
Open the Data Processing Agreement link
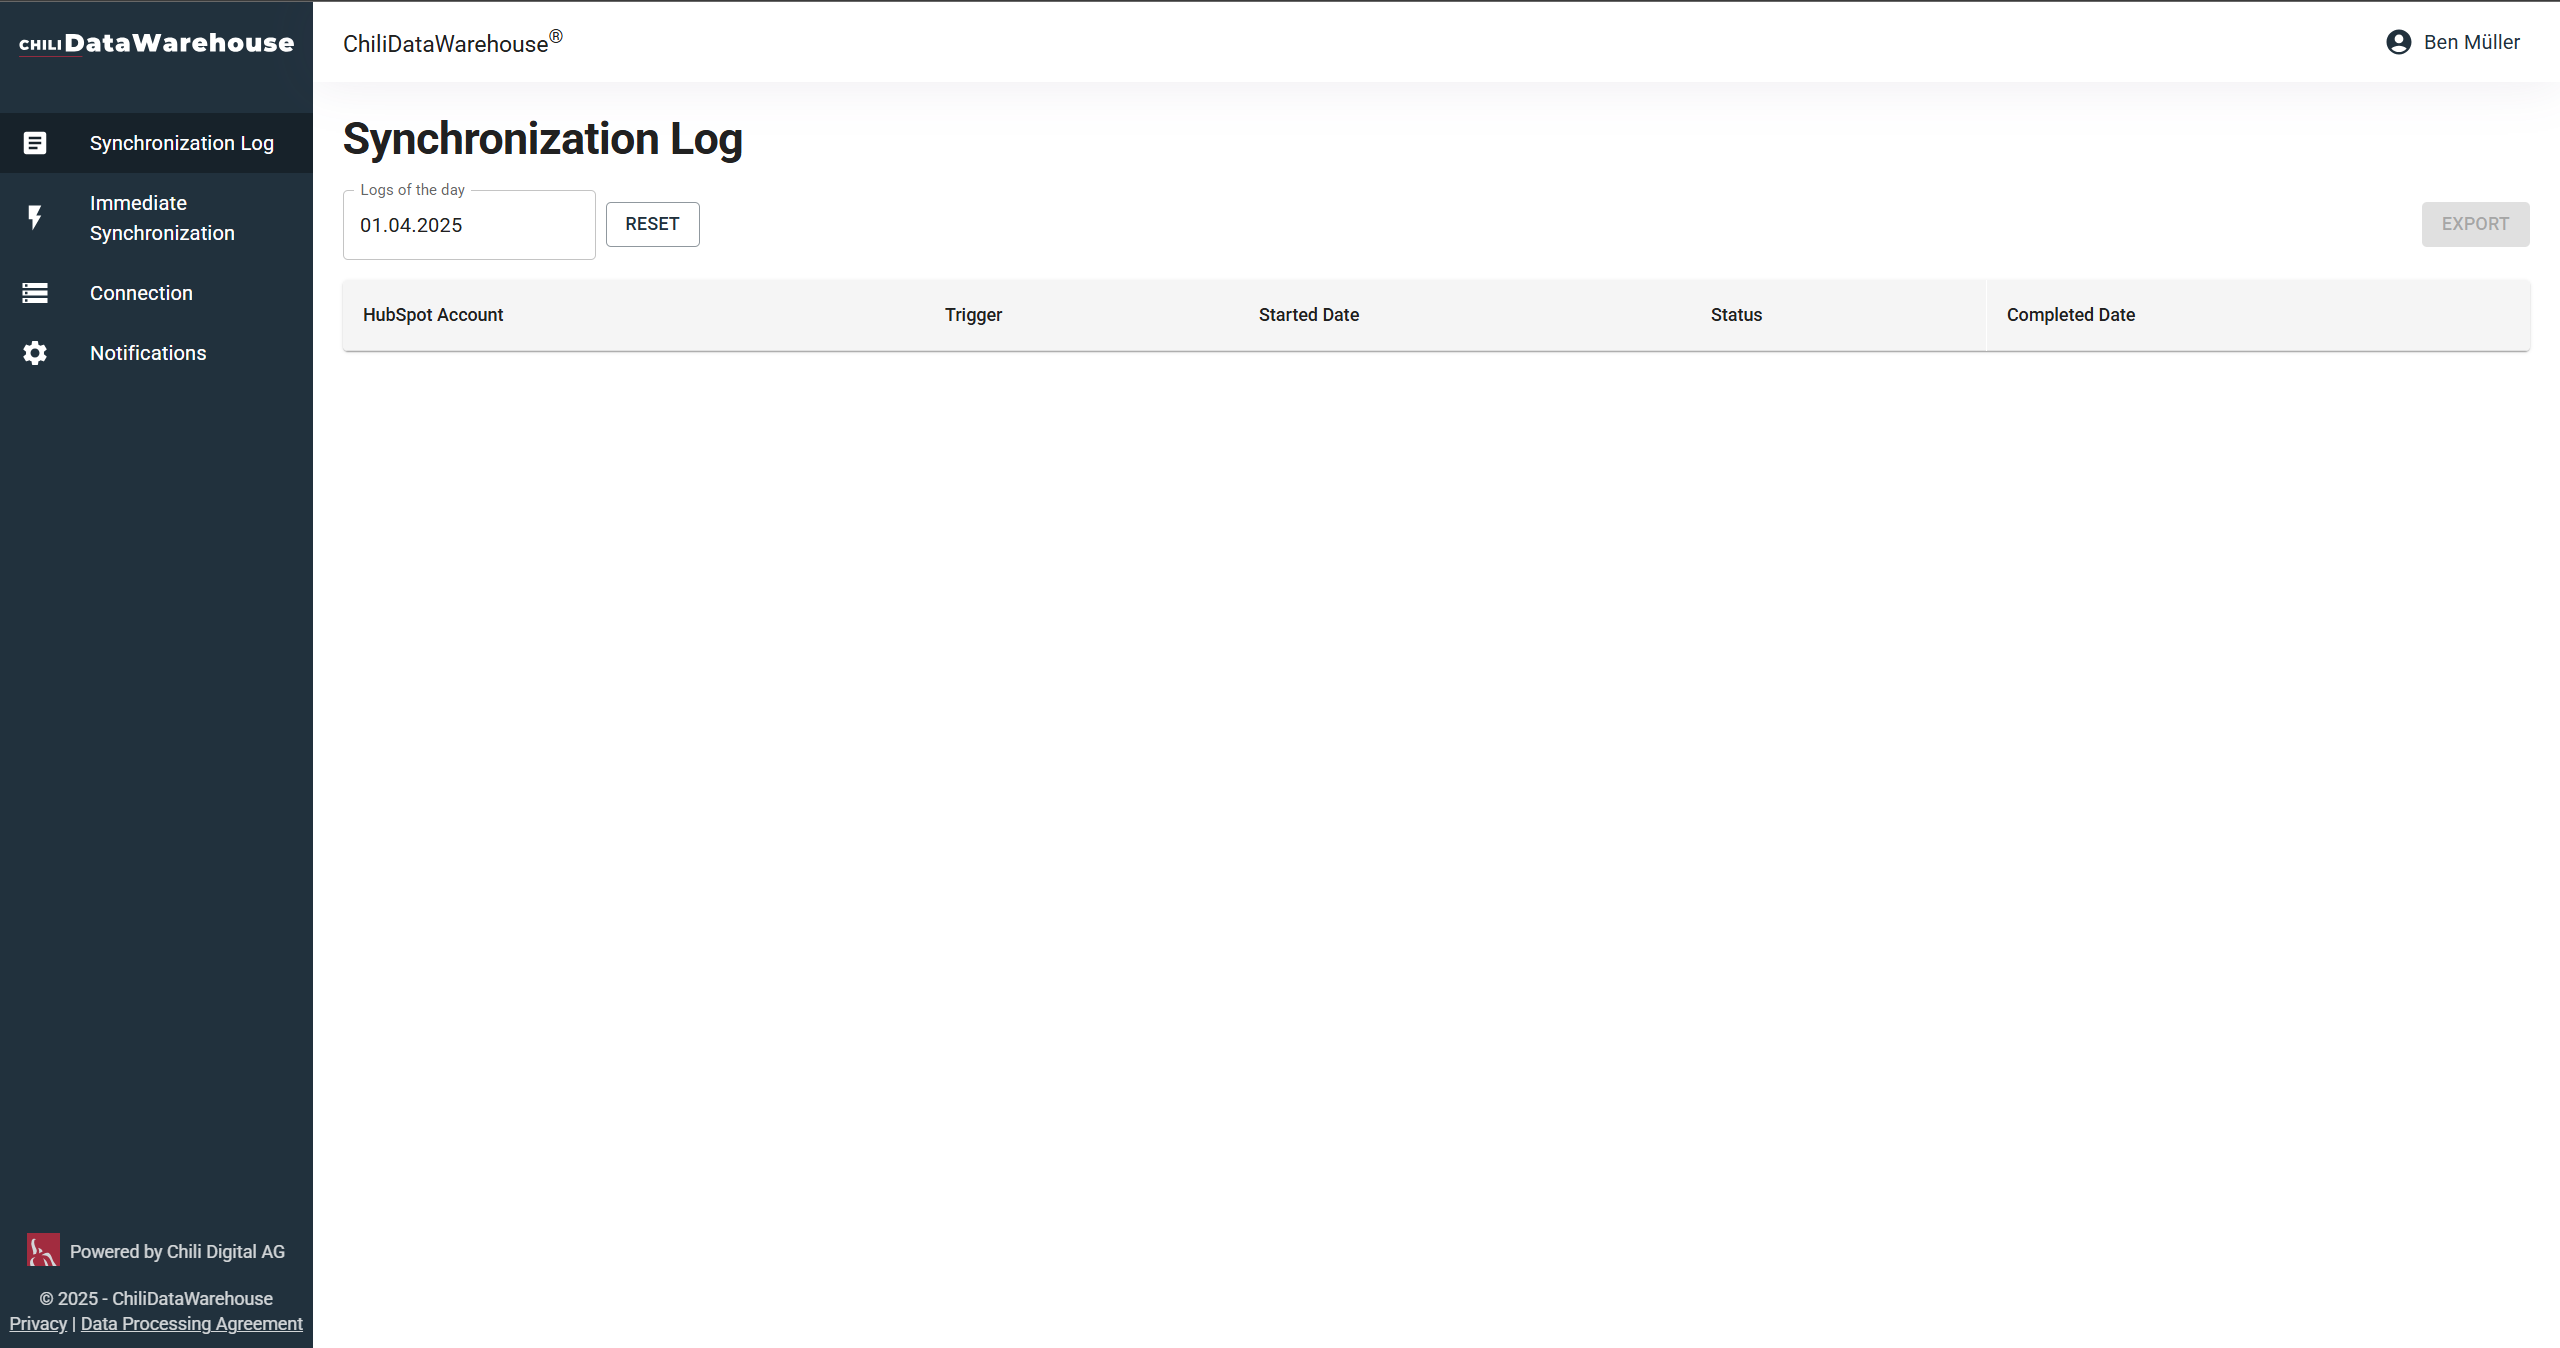tap(191, 1323)
